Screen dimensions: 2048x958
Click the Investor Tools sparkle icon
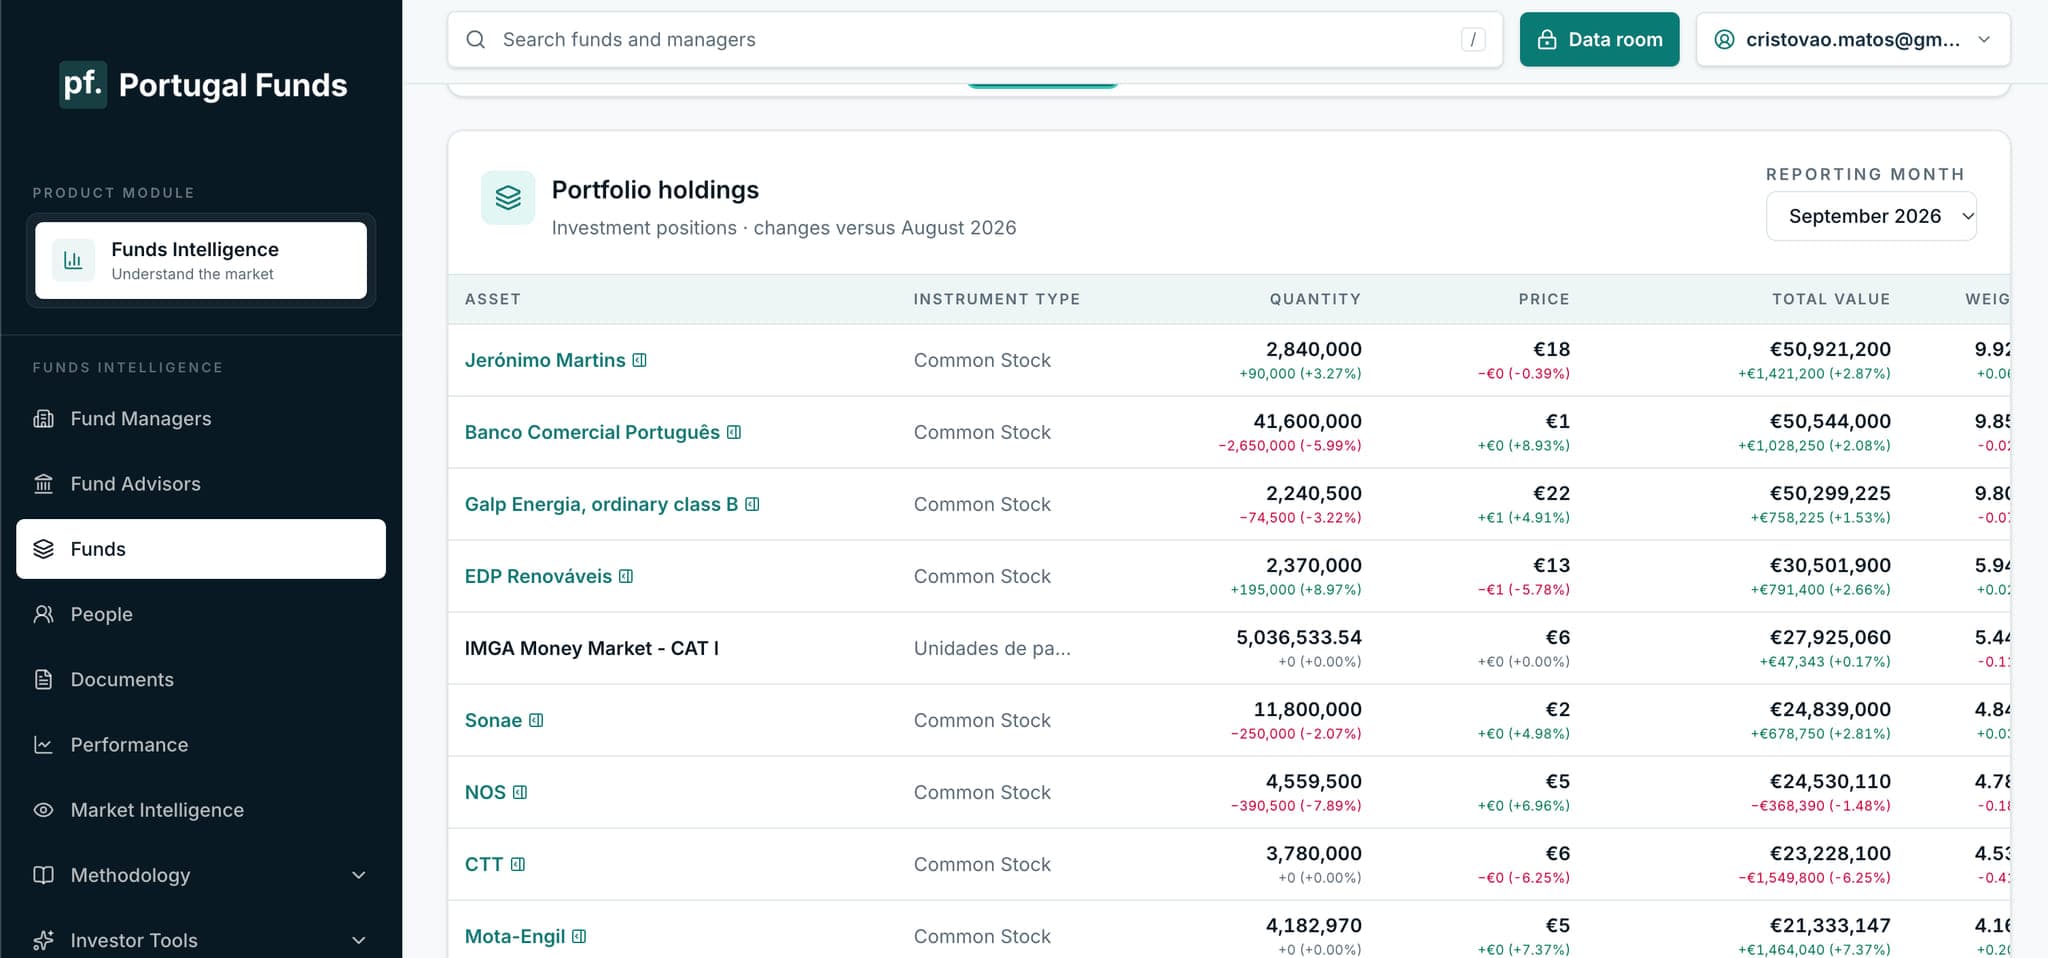click(x=43, y=940)
